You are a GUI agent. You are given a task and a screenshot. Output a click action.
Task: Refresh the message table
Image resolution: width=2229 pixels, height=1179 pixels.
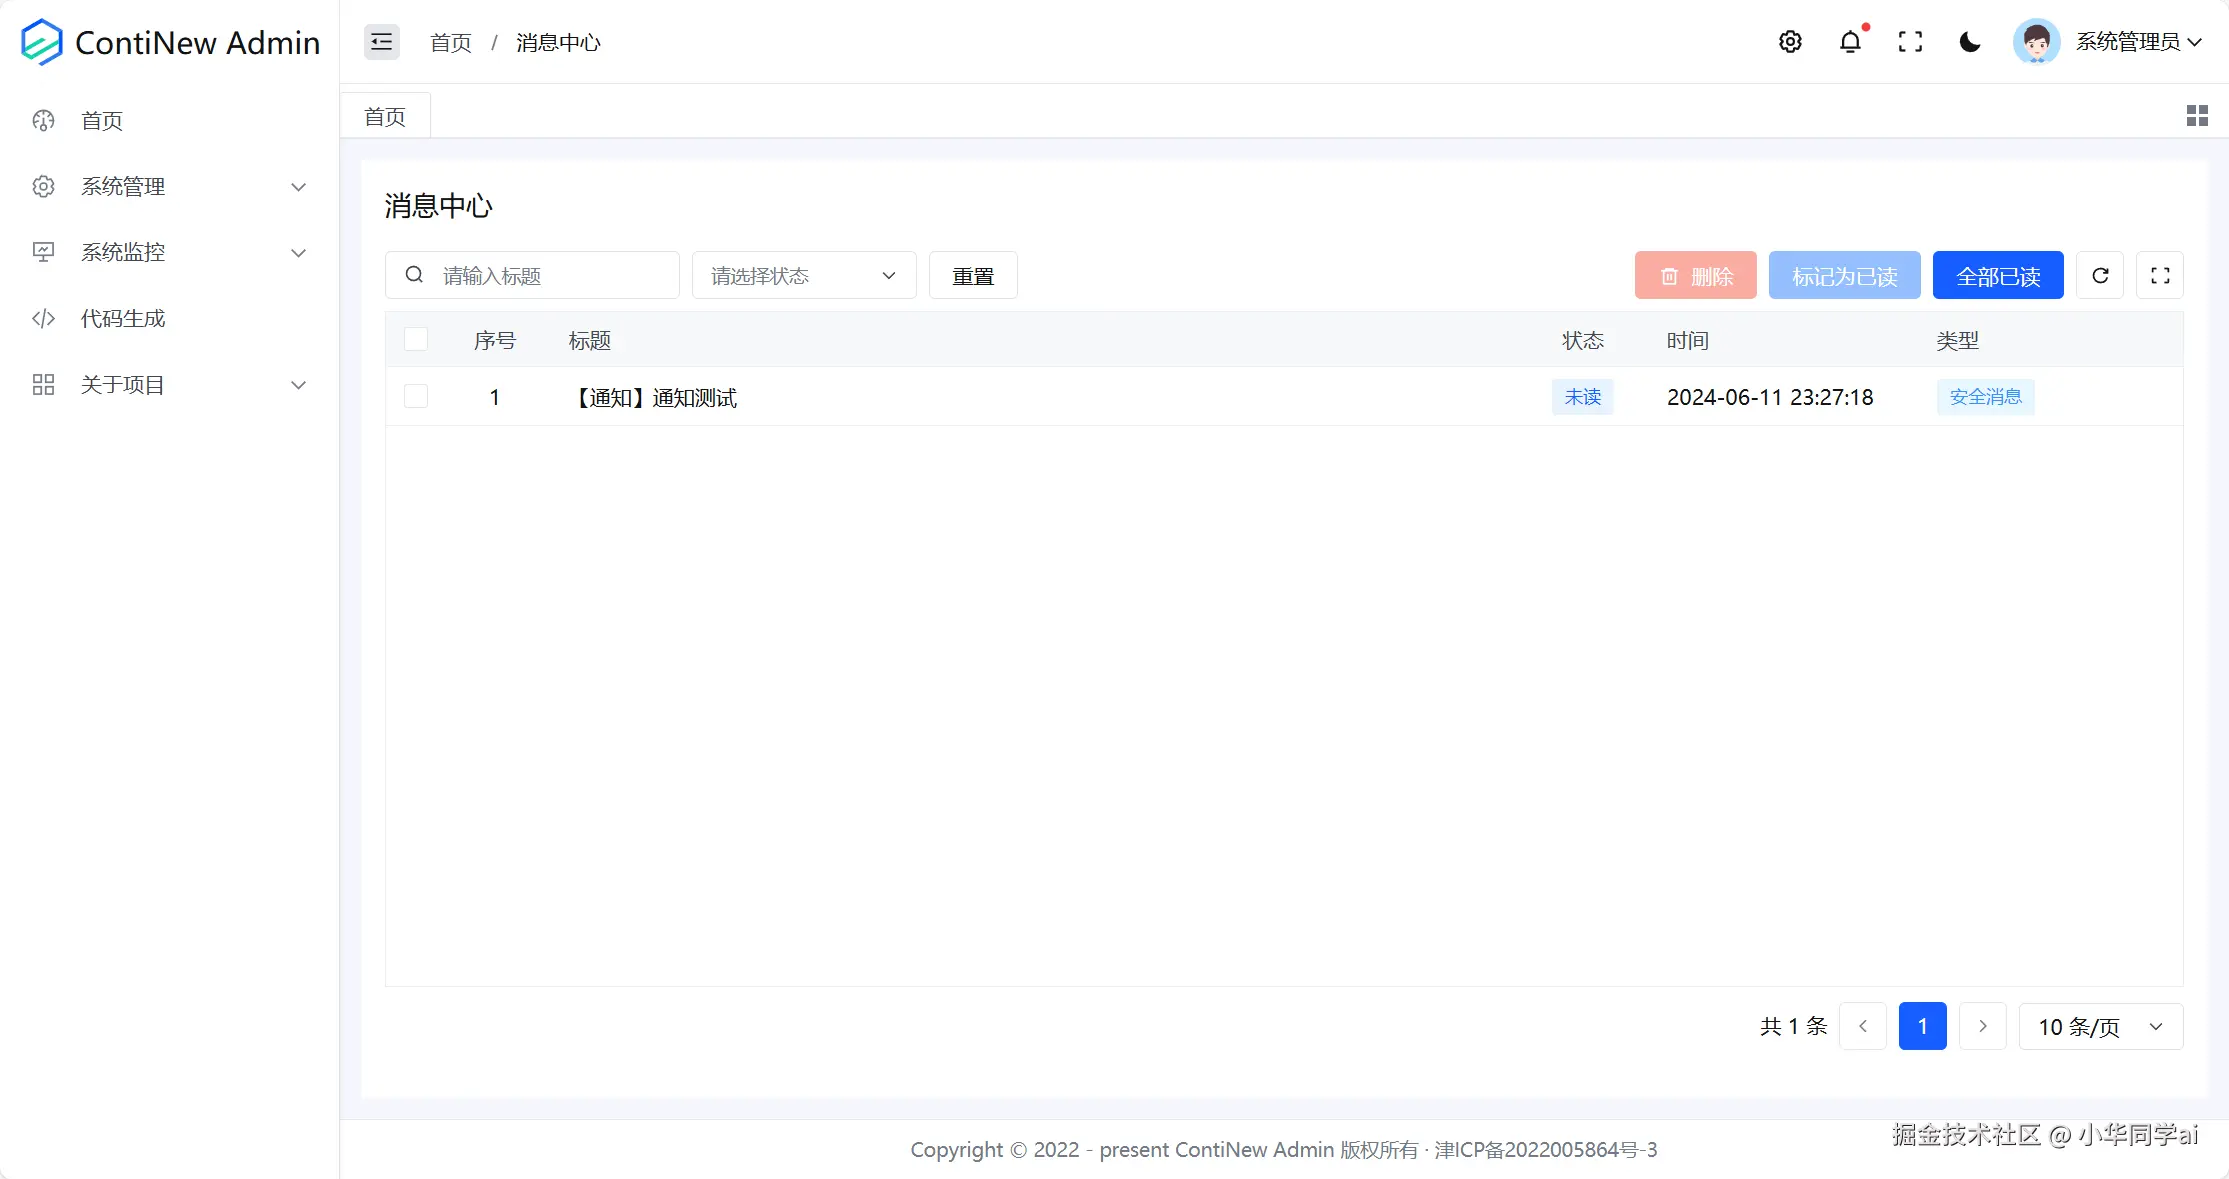click(2100, 276)
